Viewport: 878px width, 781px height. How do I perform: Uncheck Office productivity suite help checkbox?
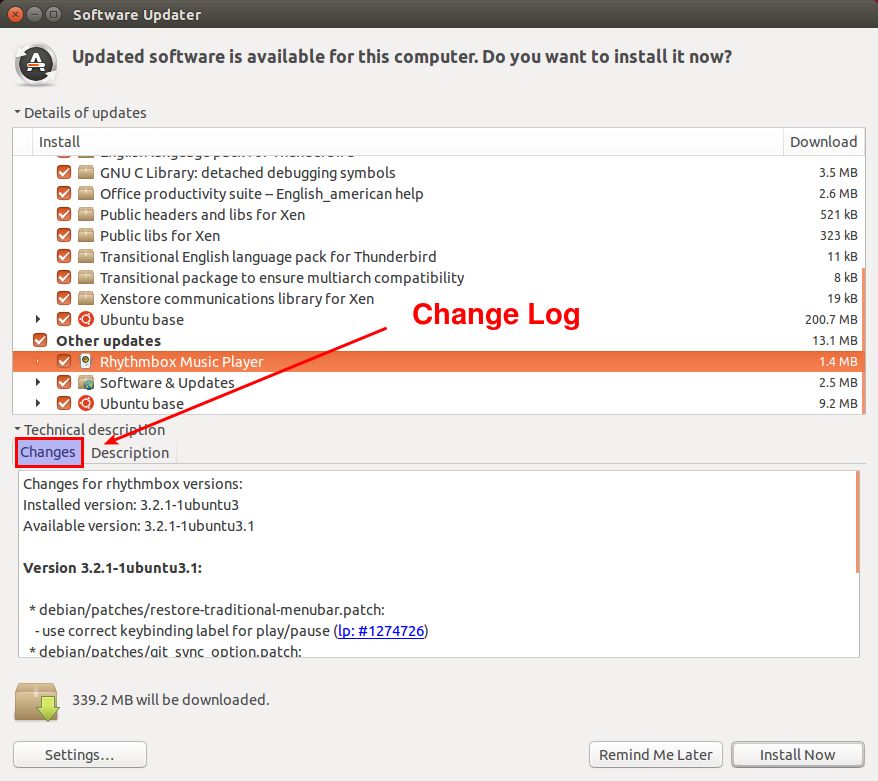coord(64,194)
